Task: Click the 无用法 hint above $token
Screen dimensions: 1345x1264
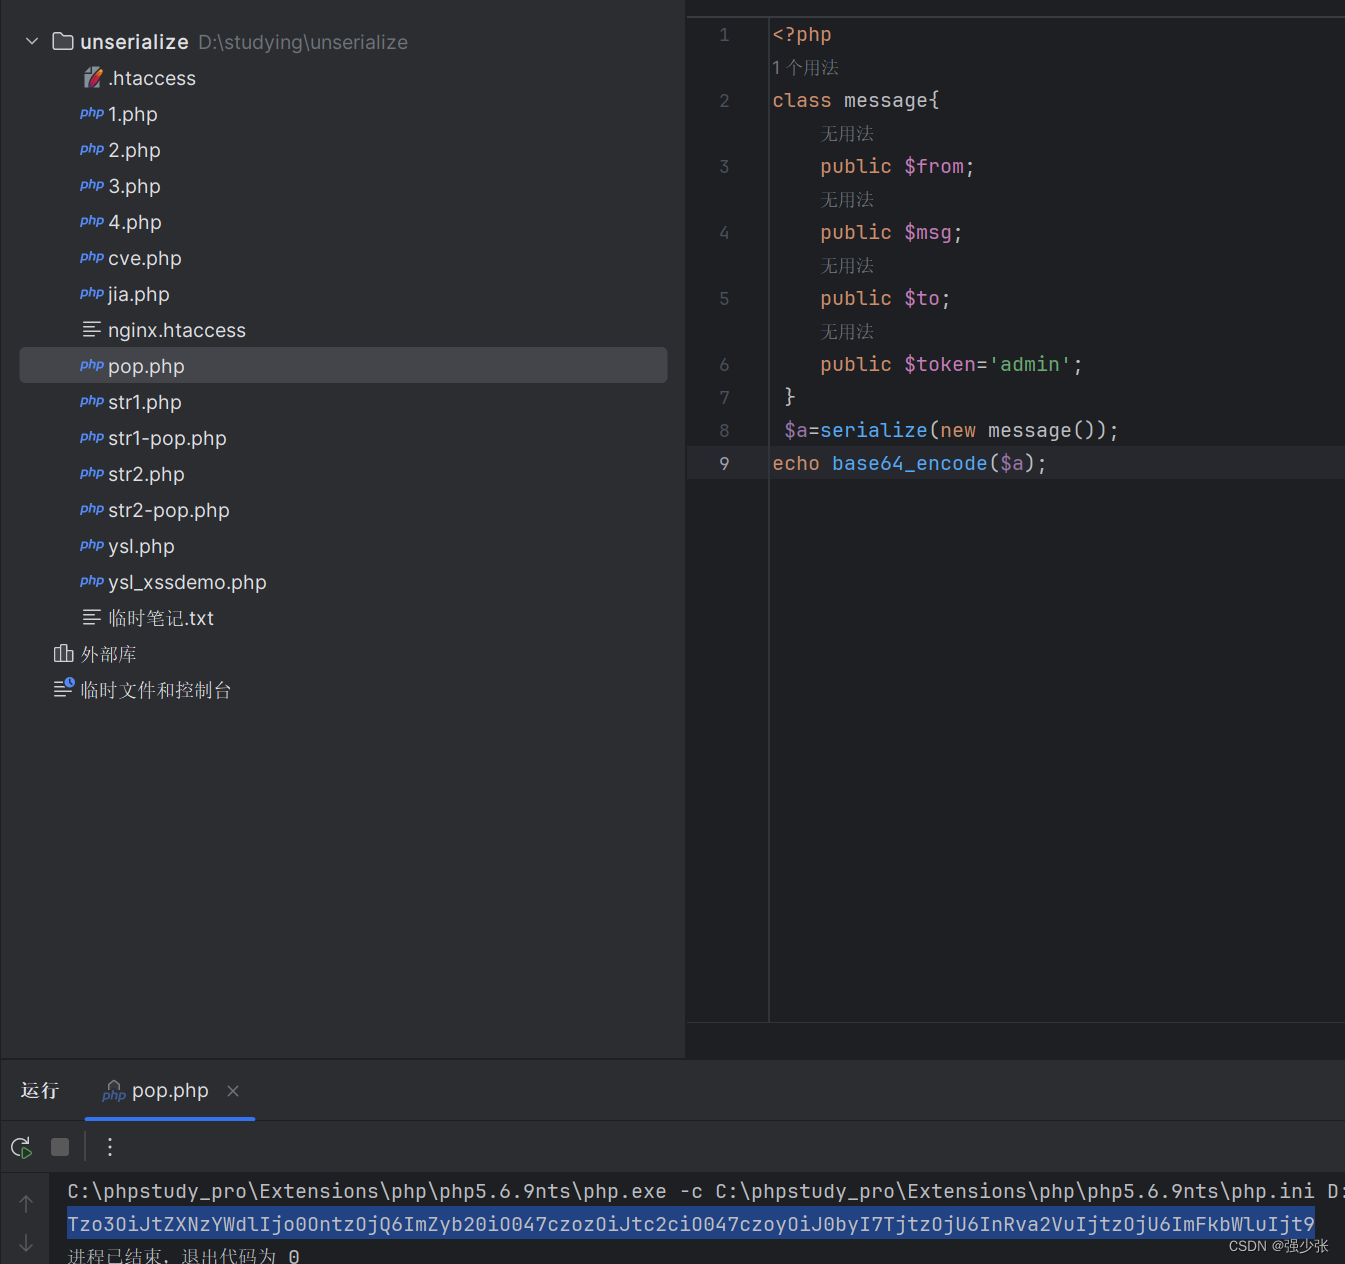Action: coord(847,332)
